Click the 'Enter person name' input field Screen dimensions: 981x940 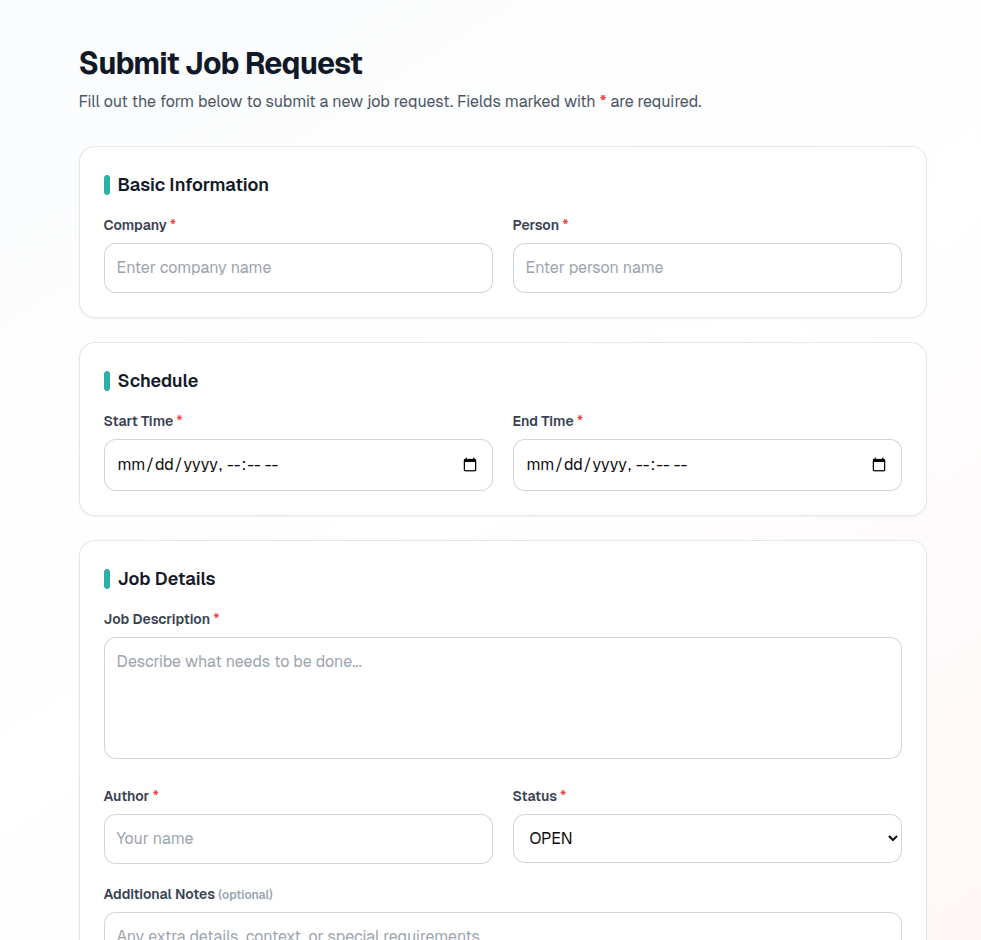pos(707,267)
